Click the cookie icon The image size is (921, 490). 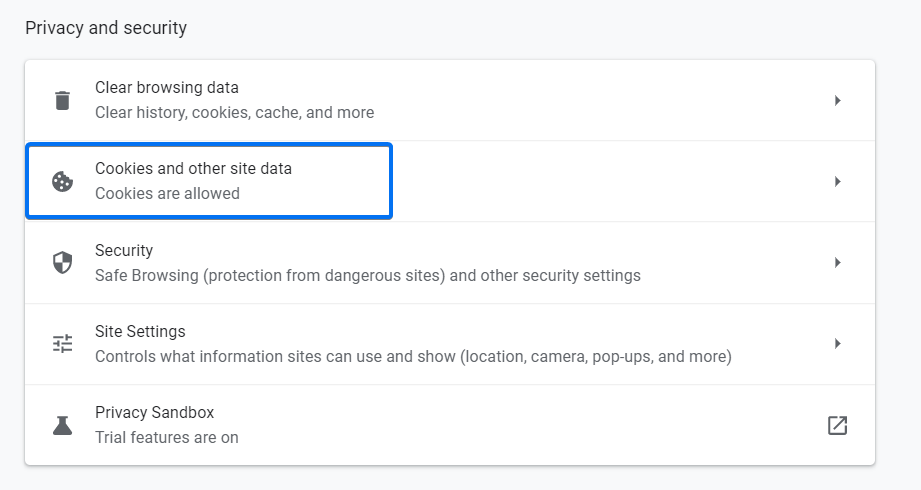(x=62, y=181)
